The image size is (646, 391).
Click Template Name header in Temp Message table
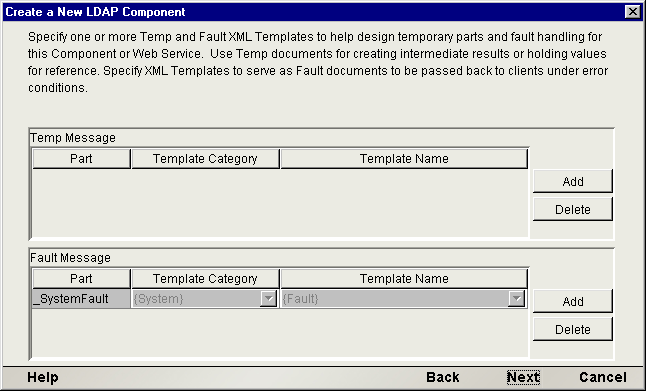coord(404,159)
